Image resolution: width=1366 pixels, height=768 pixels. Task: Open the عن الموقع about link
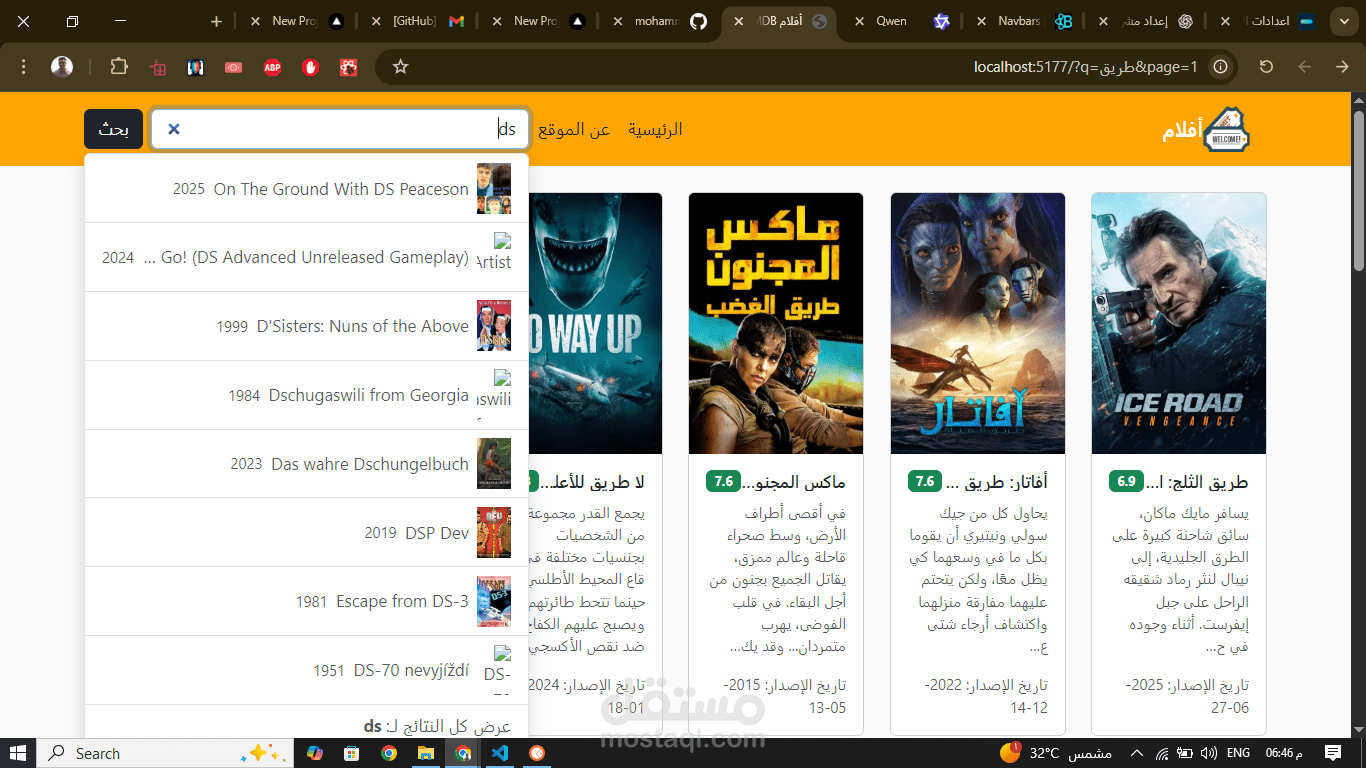coord(574,129)
